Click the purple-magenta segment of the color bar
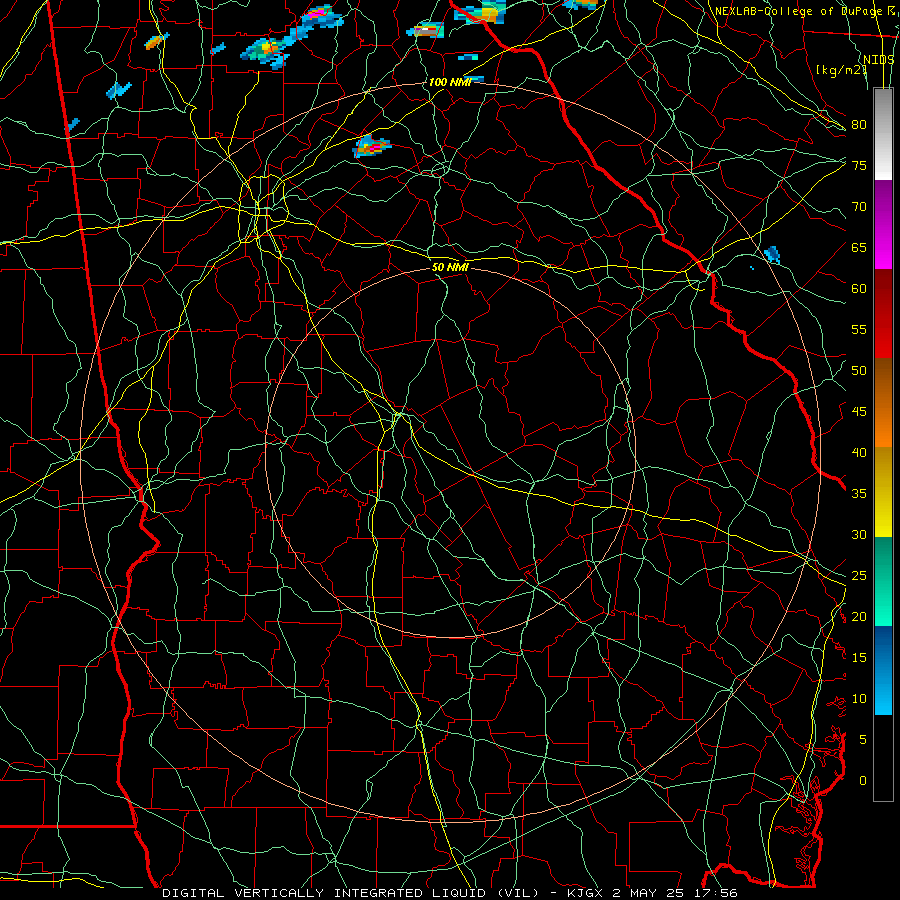Viewport: 900px width, 900px height. point(883,224)
